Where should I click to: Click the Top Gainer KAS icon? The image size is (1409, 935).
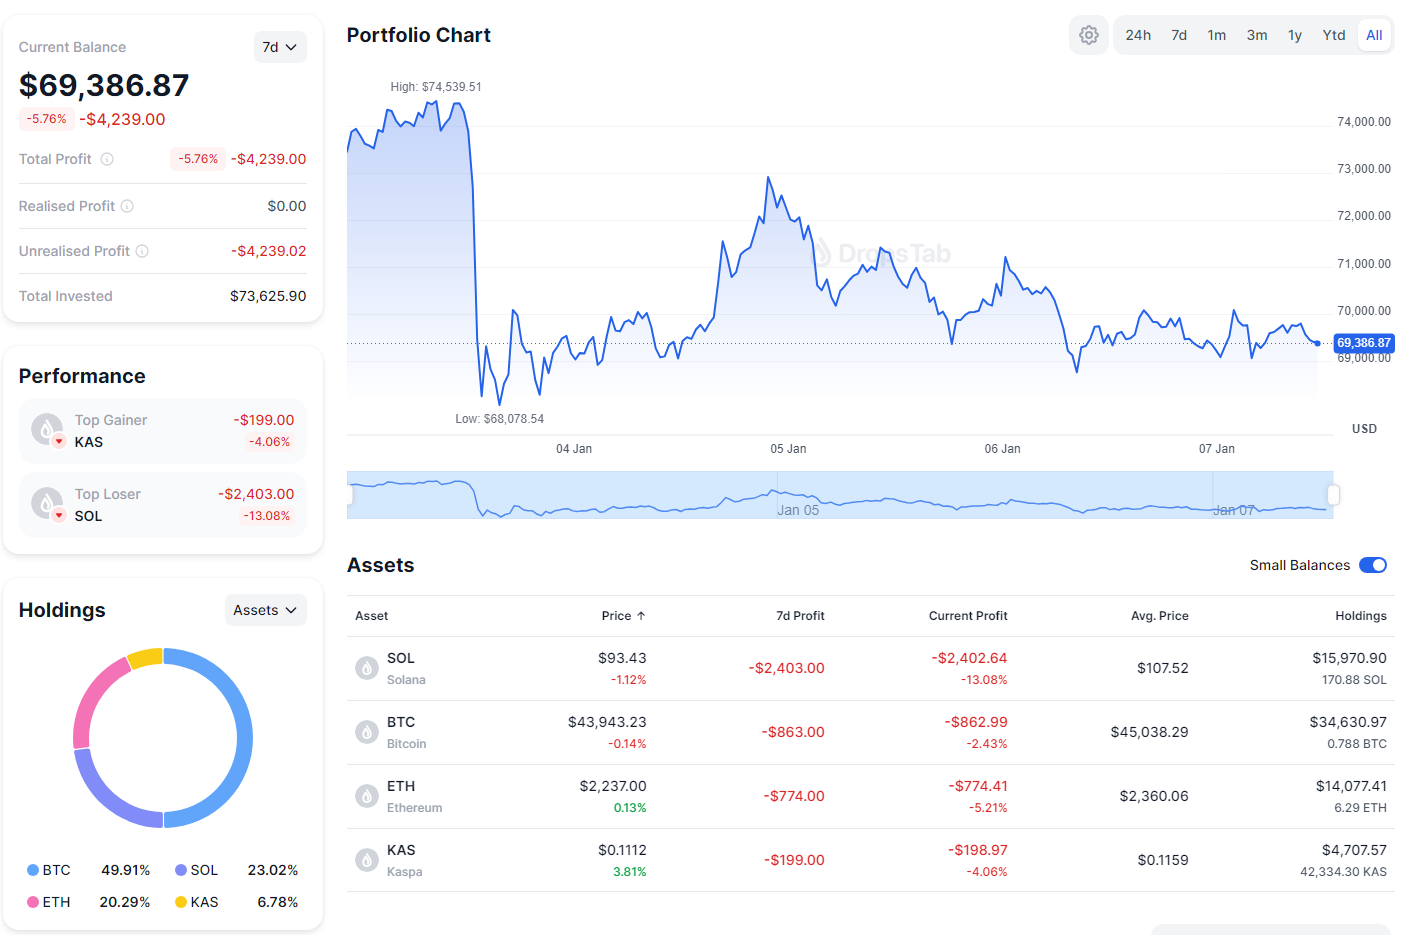47,430
